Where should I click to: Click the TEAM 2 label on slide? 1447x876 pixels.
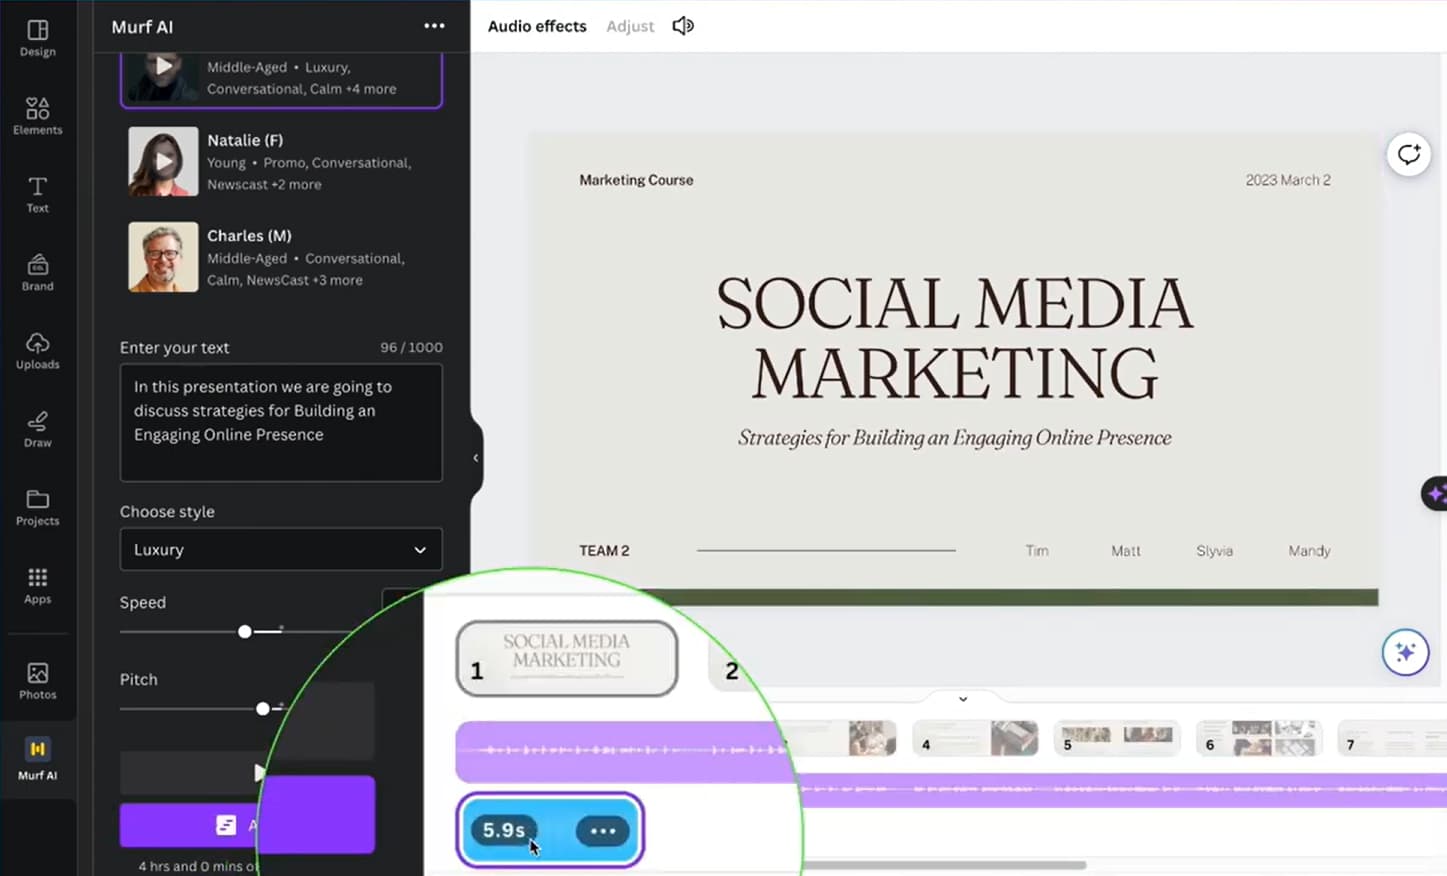(604, 551)
